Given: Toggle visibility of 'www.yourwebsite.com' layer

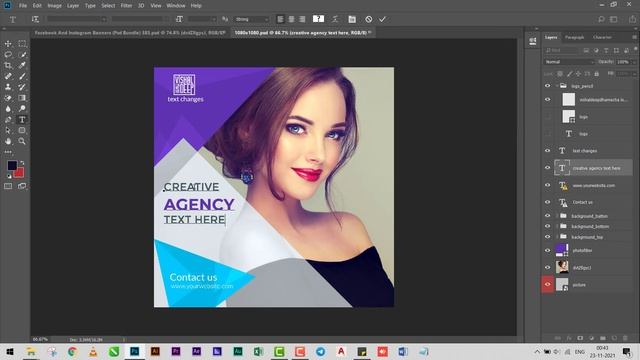Looking at the screenshot, I should click(x=547, y=185).
